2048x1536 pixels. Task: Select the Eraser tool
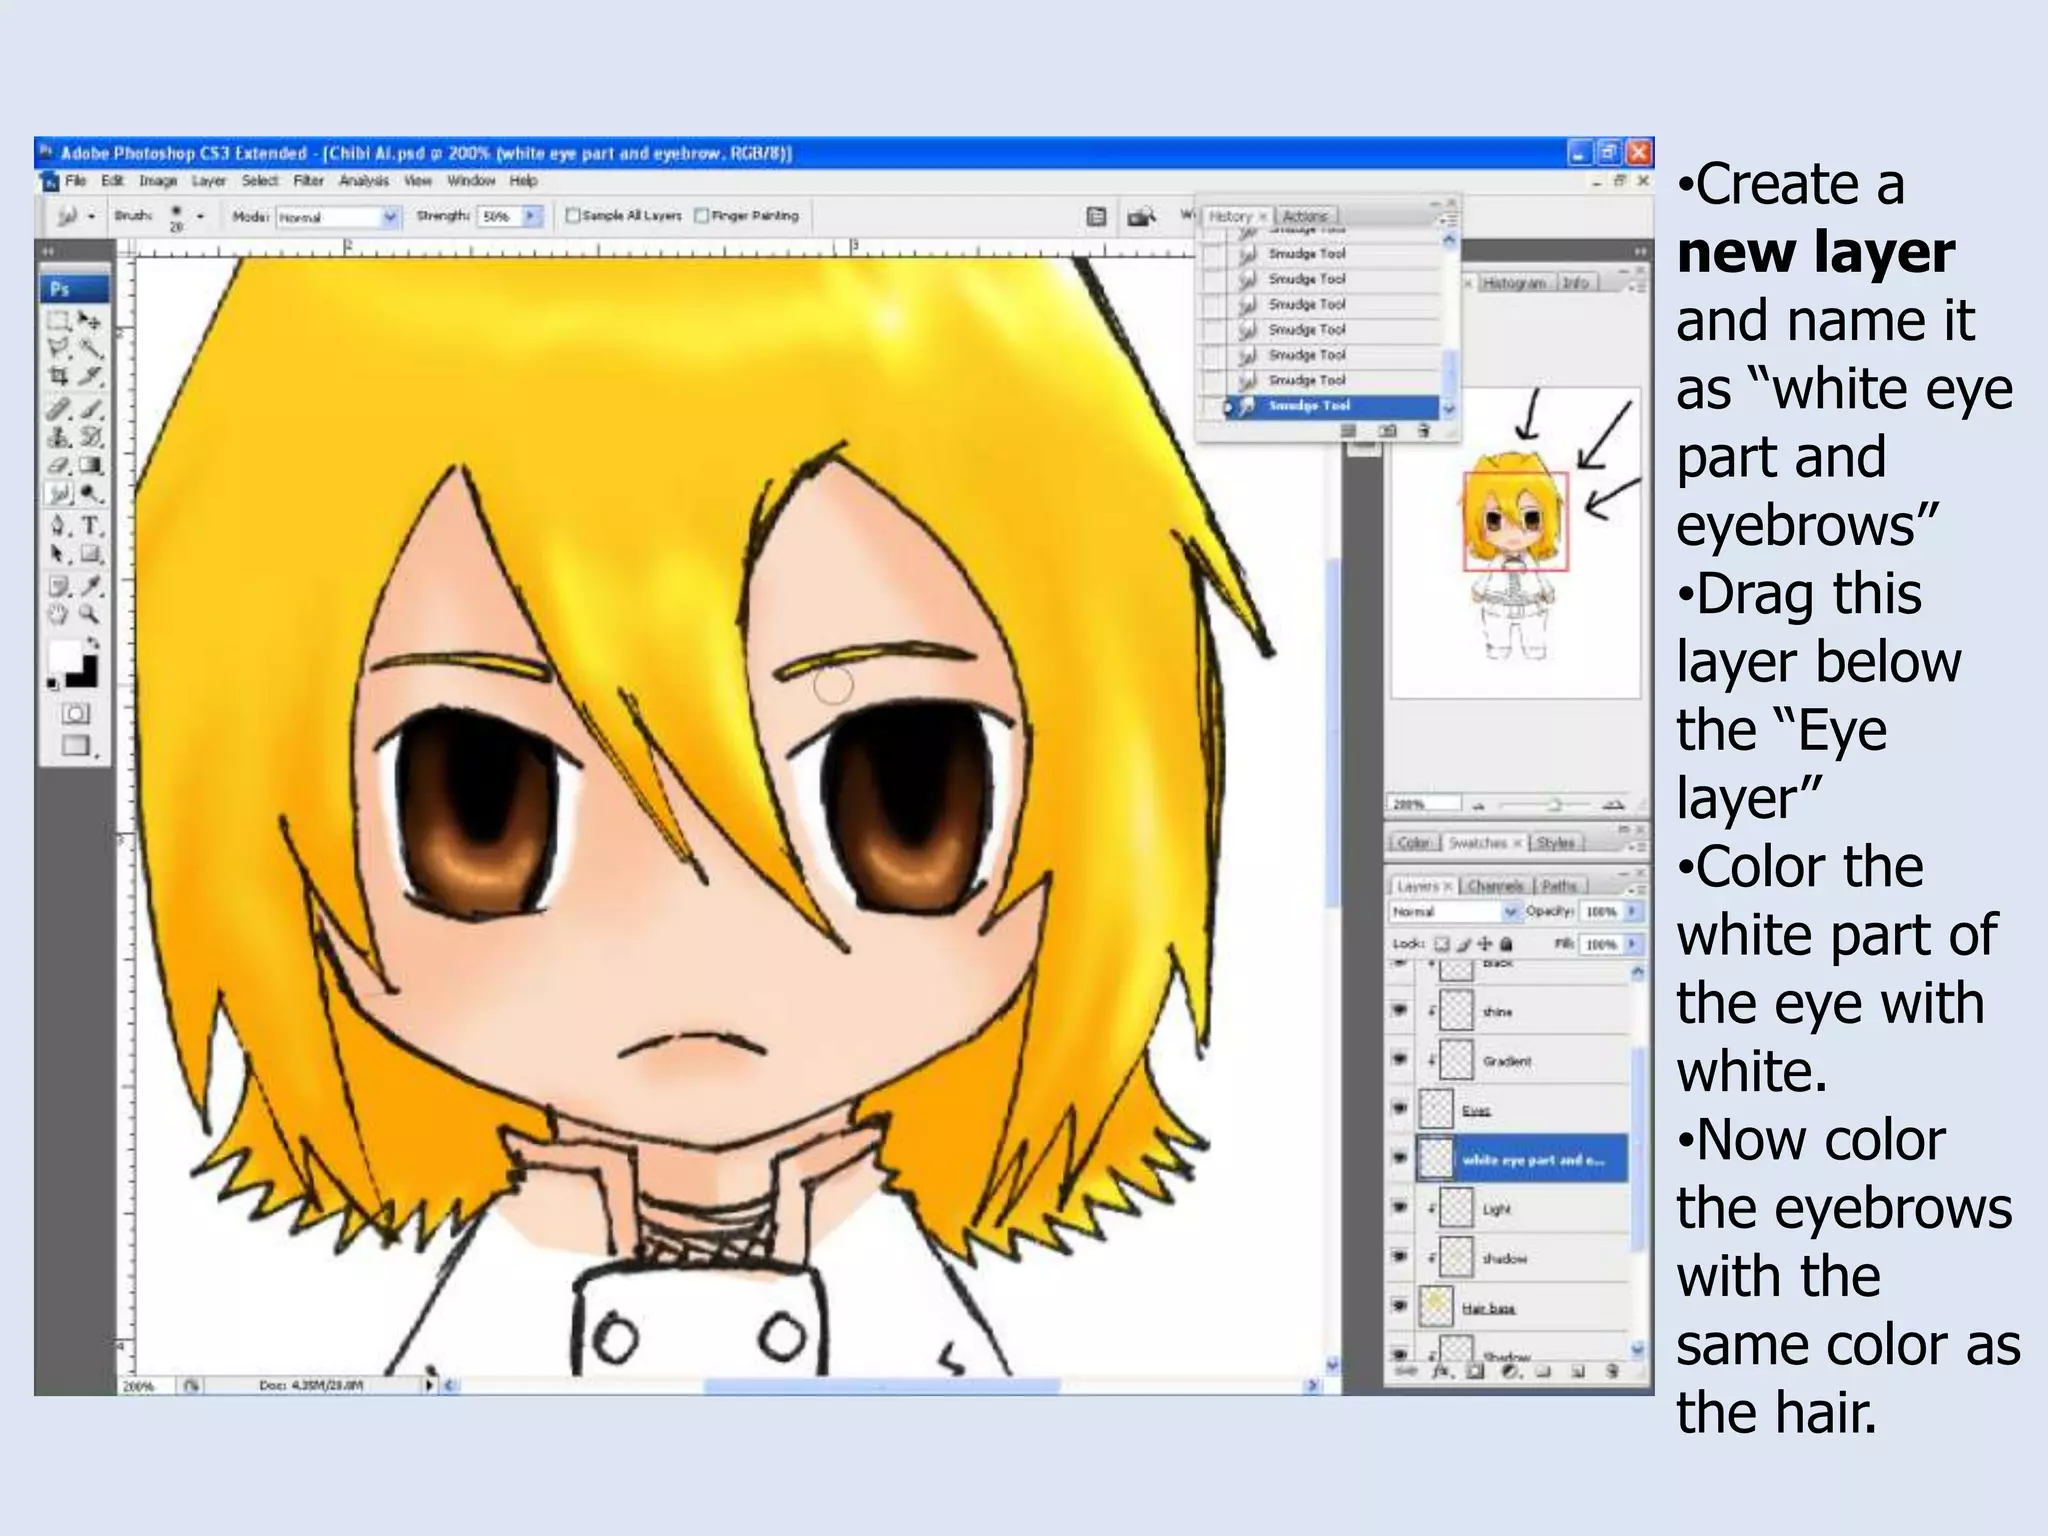click(x=59, y=465)
